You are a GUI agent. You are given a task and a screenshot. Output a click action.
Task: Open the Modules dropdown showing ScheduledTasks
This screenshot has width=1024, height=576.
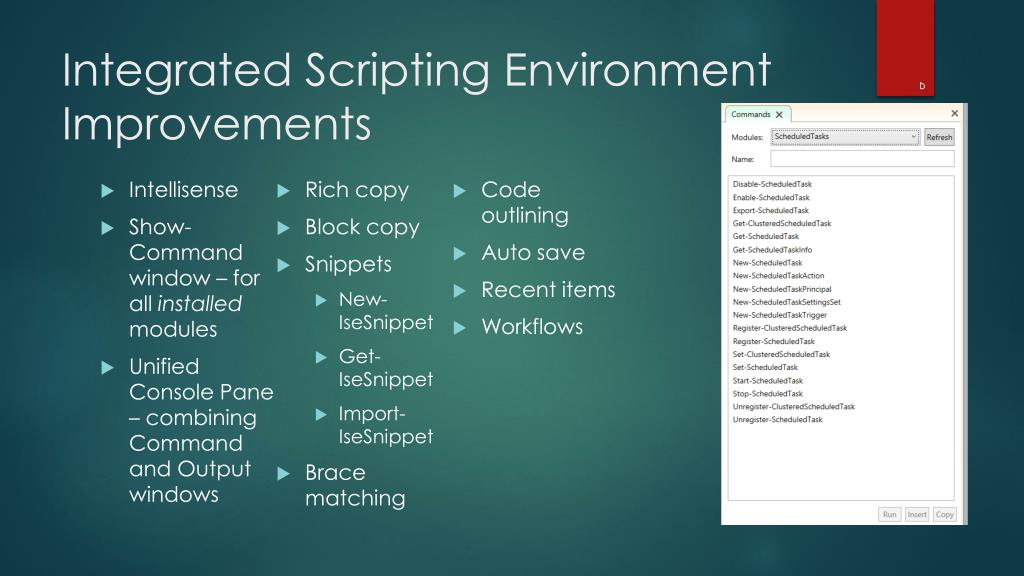pyautogui.click(x=845, y=136)
